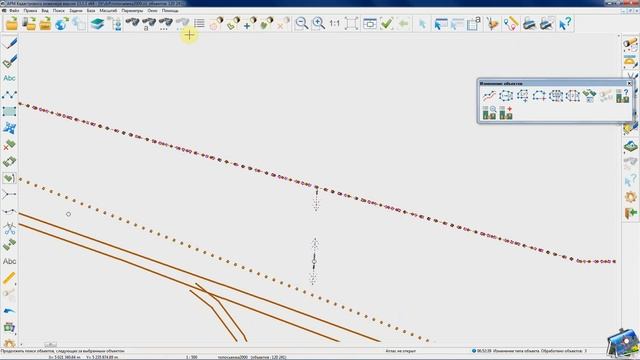Click the gear settings icon in right sidebar
This screenshot has height=360, width=640.
coord(630,197)
